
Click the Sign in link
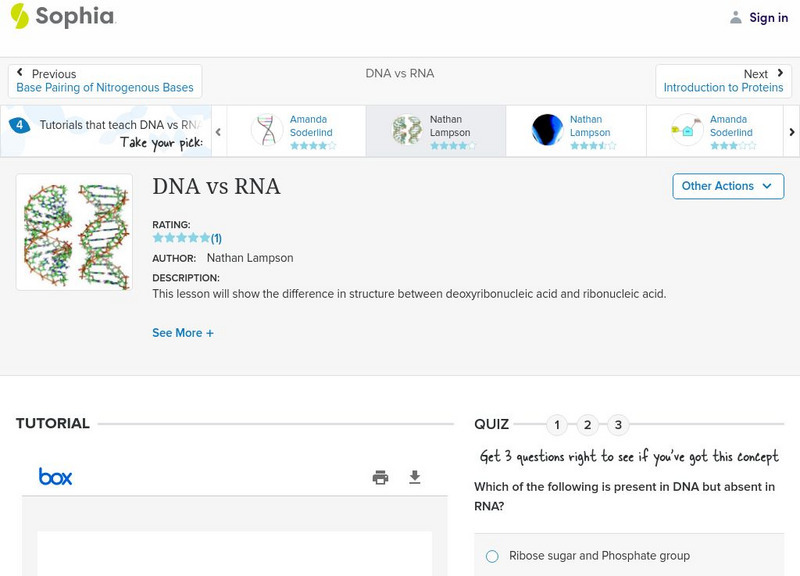tap(768, 17)
